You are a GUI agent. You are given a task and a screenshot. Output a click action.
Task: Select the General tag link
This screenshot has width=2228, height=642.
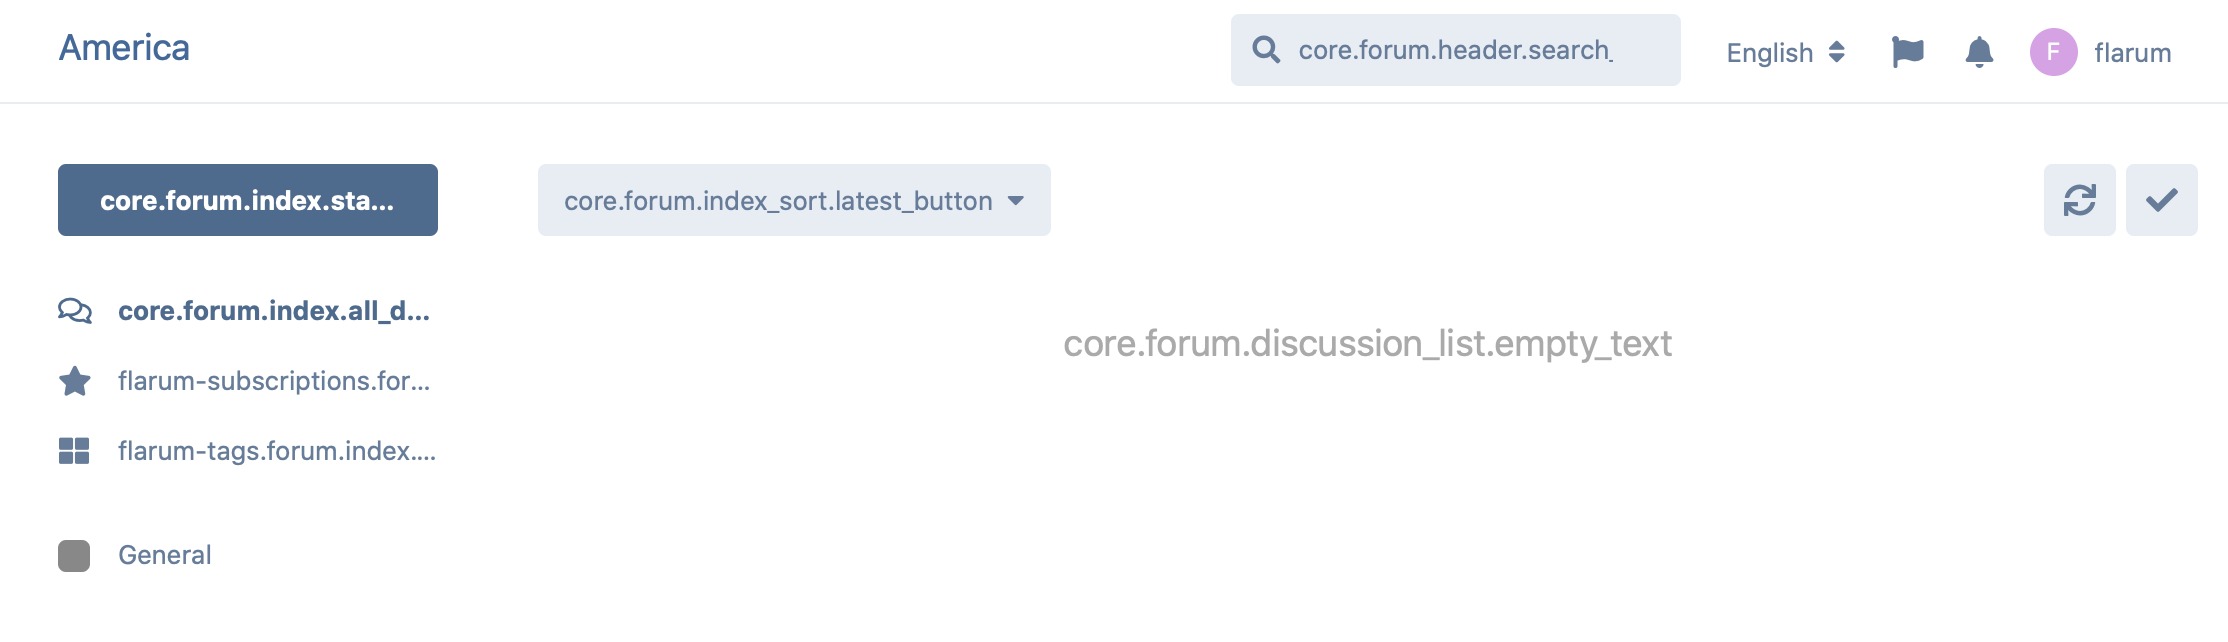pos(164,555)
